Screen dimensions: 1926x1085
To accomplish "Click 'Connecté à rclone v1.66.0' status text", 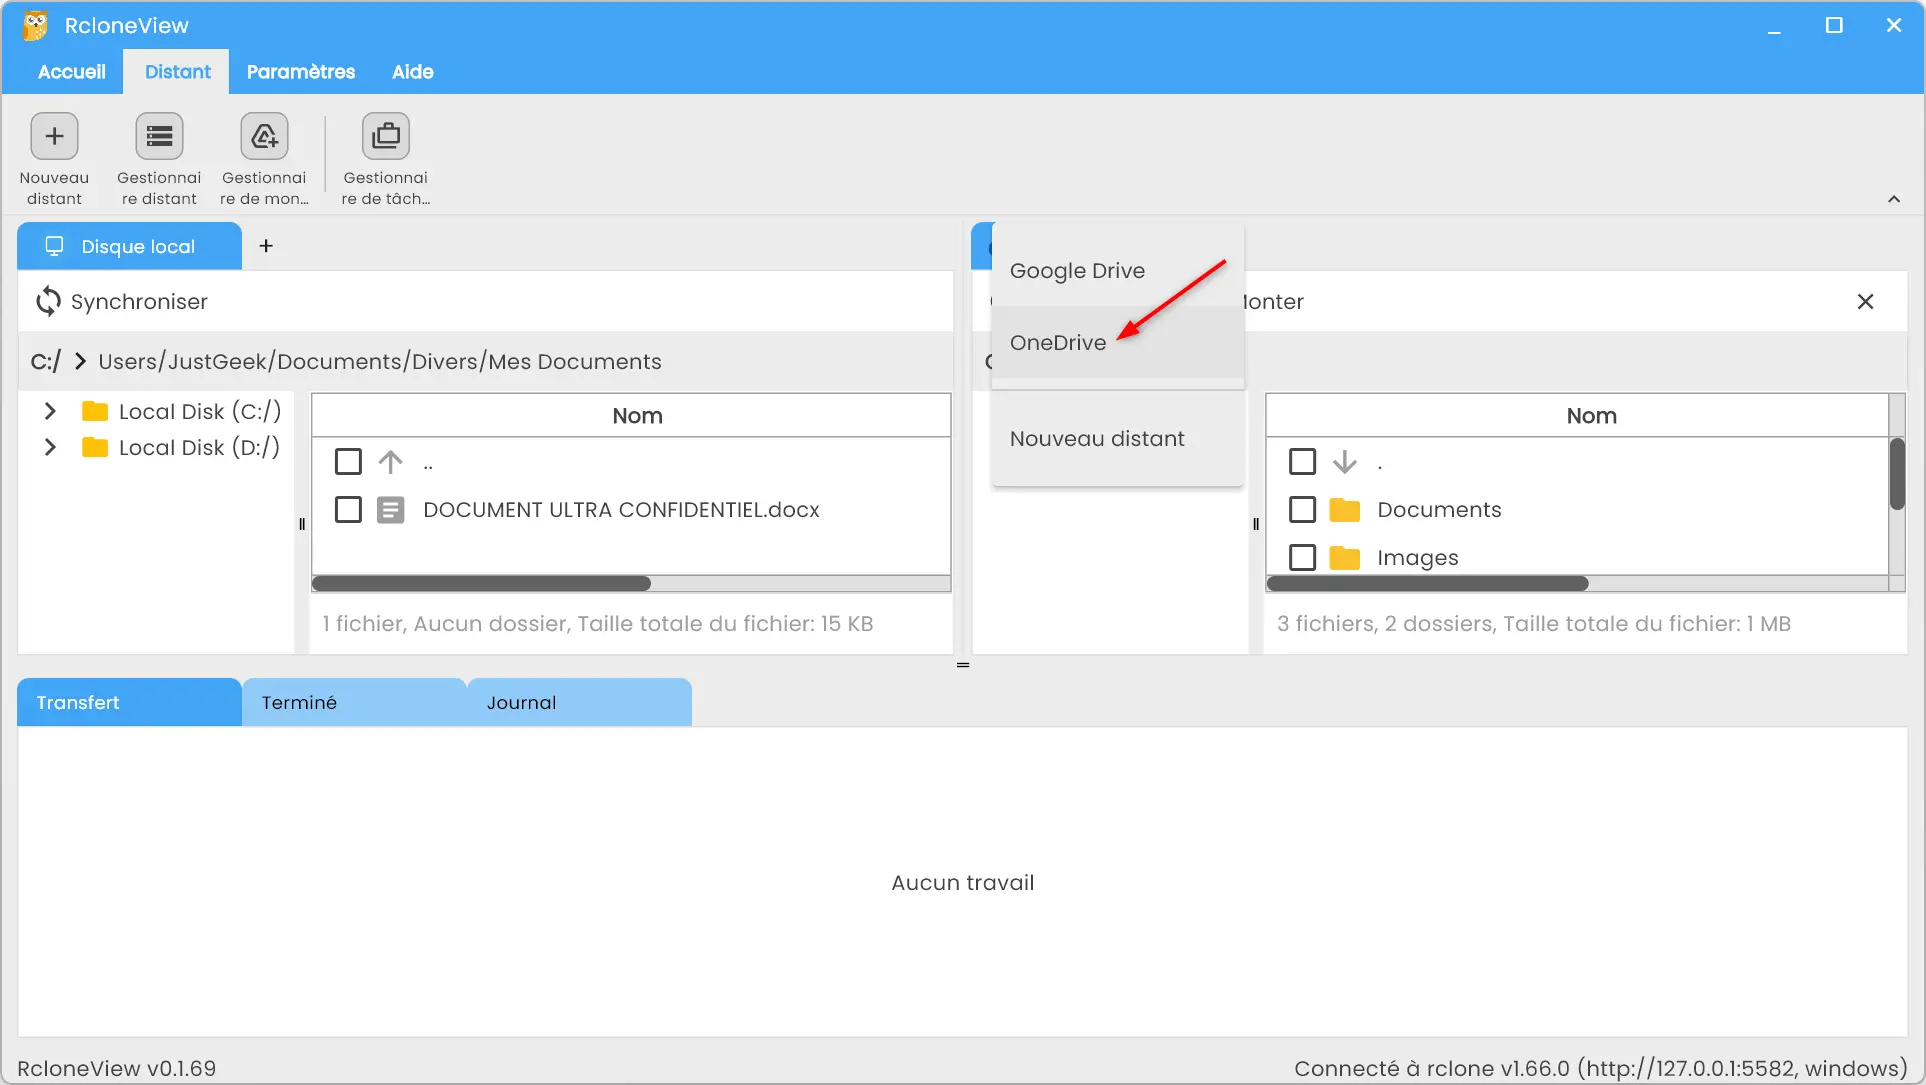I will (1601, 1068).
